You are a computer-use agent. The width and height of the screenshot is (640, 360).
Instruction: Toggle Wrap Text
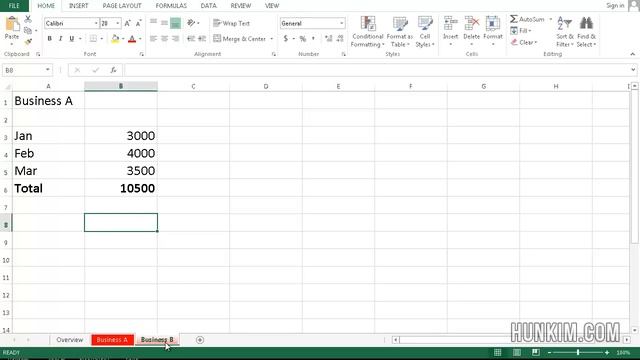231,23
